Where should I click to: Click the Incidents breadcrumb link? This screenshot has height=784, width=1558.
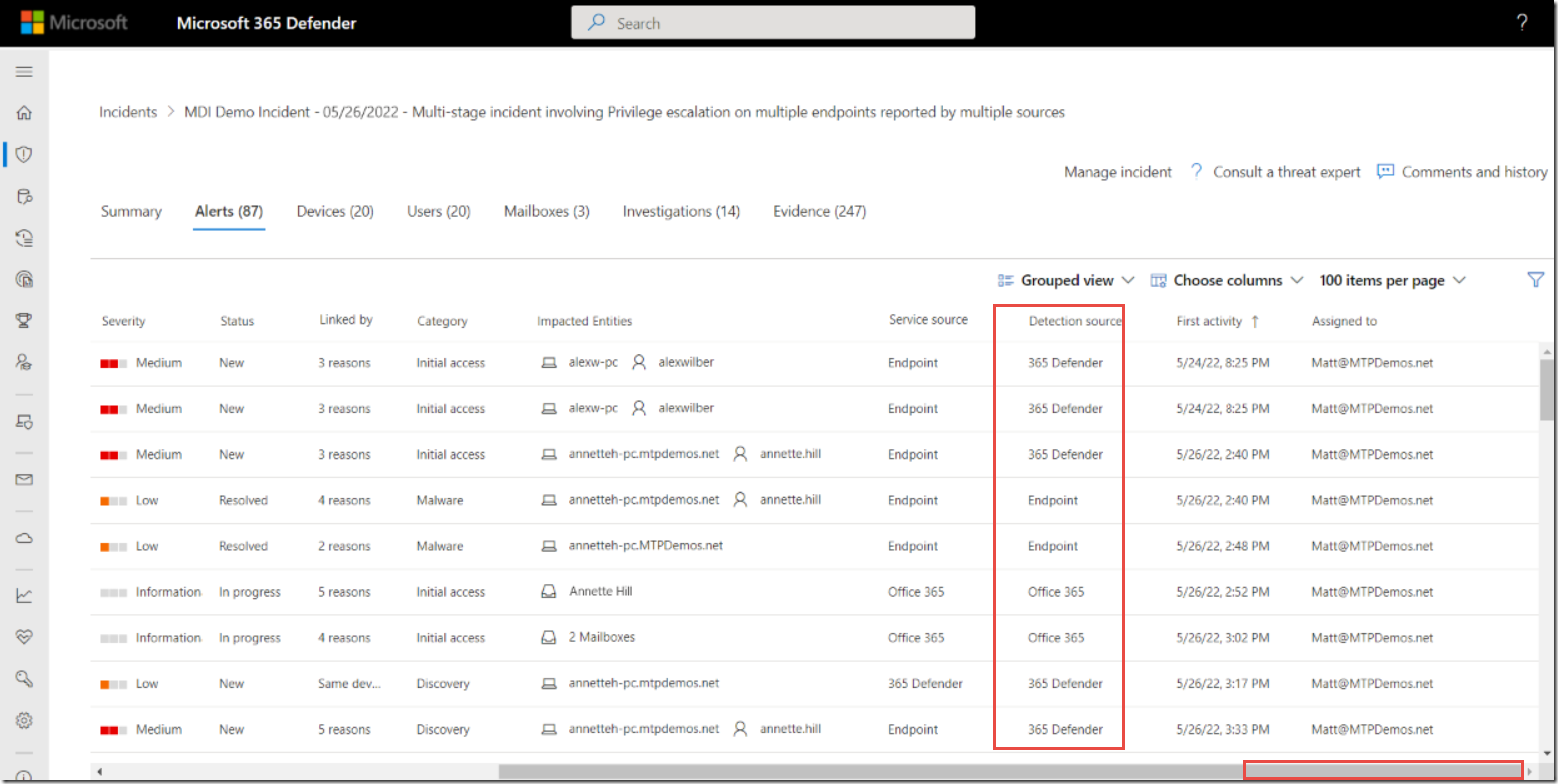tap(128, 112)
